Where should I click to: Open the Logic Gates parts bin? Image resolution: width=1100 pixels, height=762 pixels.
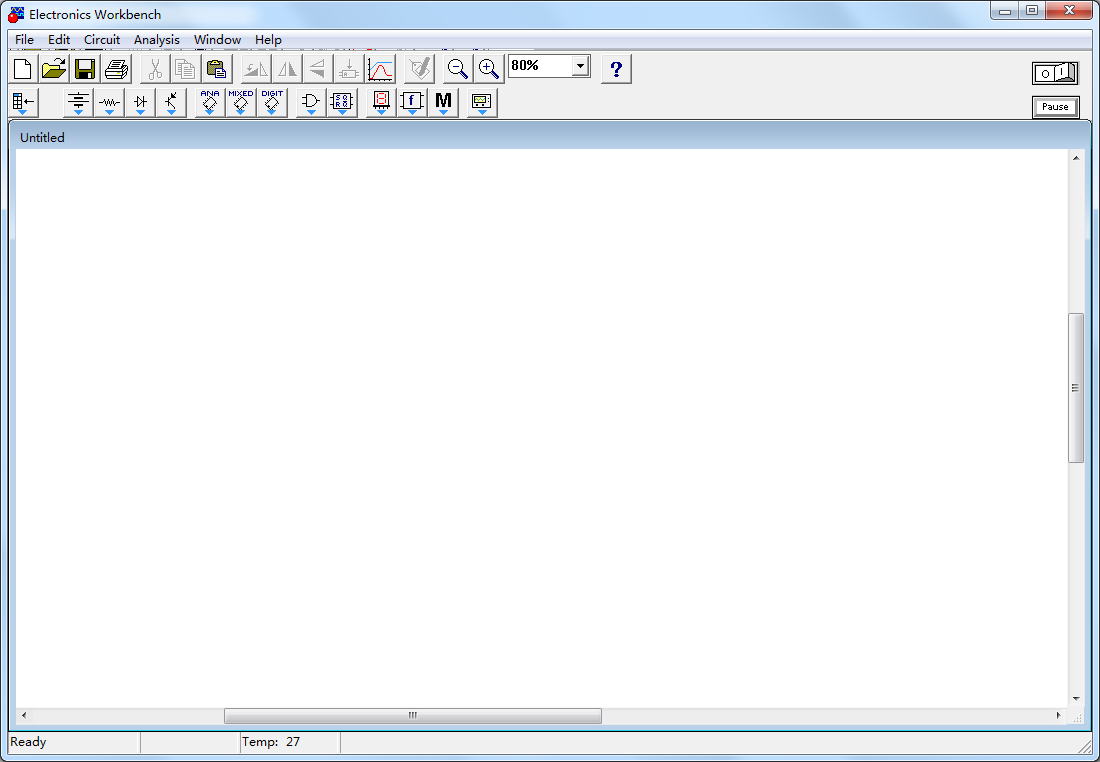pyautogui.click(x=311, y=102)
